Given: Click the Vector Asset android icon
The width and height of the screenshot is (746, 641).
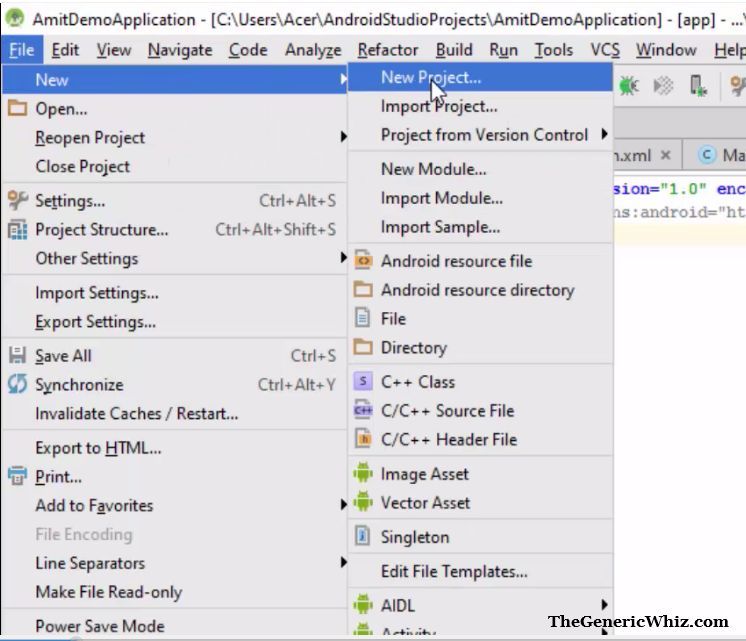Looking at the screenshot, I should 363,502.
